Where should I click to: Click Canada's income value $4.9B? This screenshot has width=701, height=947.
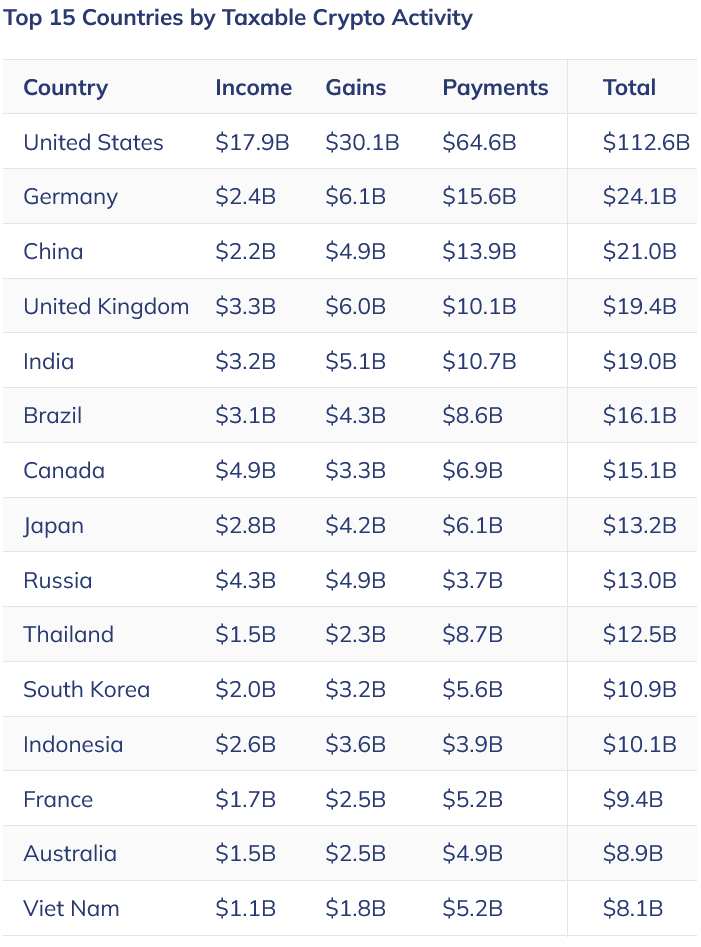(x=245, y=470)
